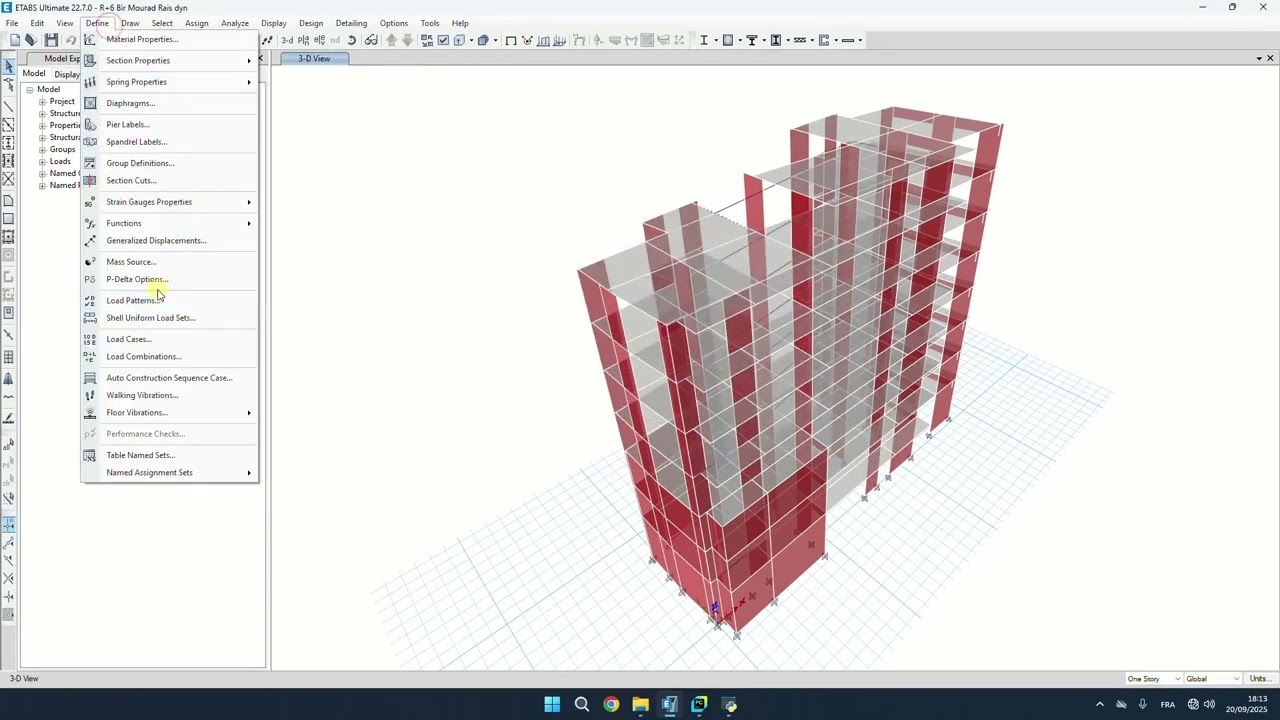The height and width of the screenshot is (720, 1280).
Task: Click the Undo toolbar icon
Action: click(70, 40)
